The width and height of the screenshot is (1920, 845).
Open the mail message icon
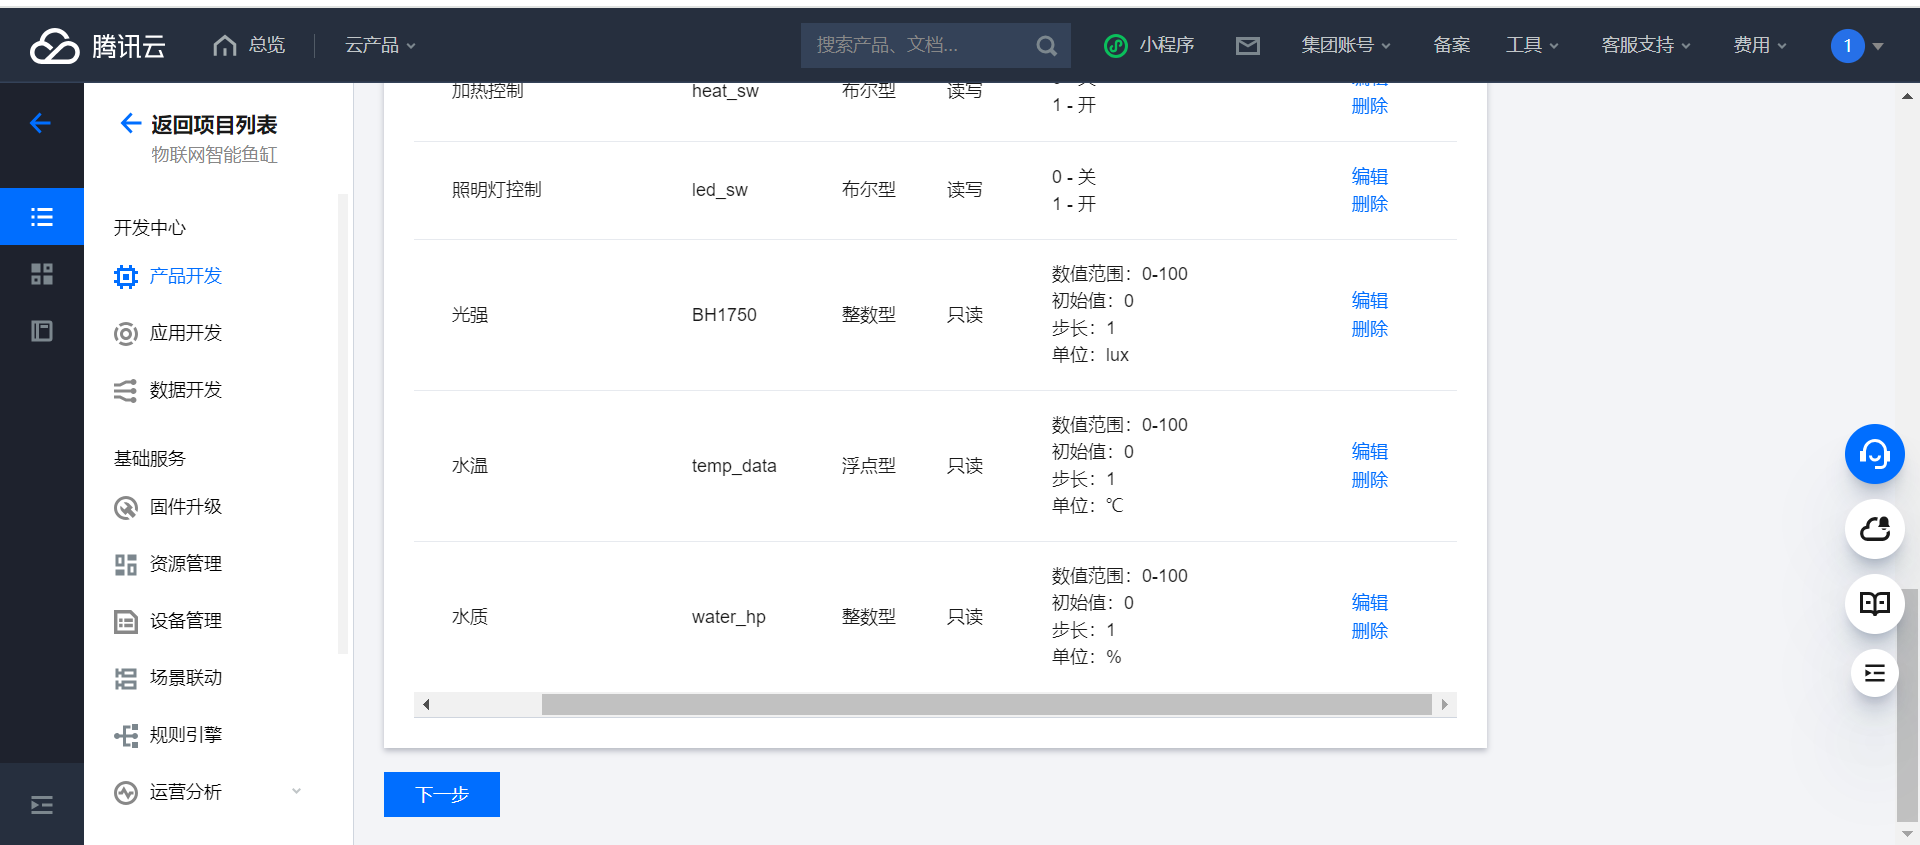pyautogui.click(x=1247, y=46)
